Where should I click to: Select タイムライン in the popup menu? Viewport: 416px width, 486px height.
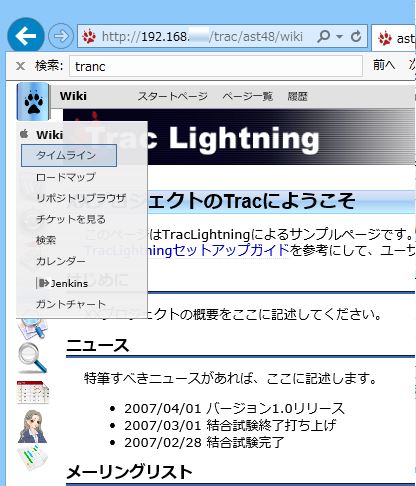[x=69, y=155]
